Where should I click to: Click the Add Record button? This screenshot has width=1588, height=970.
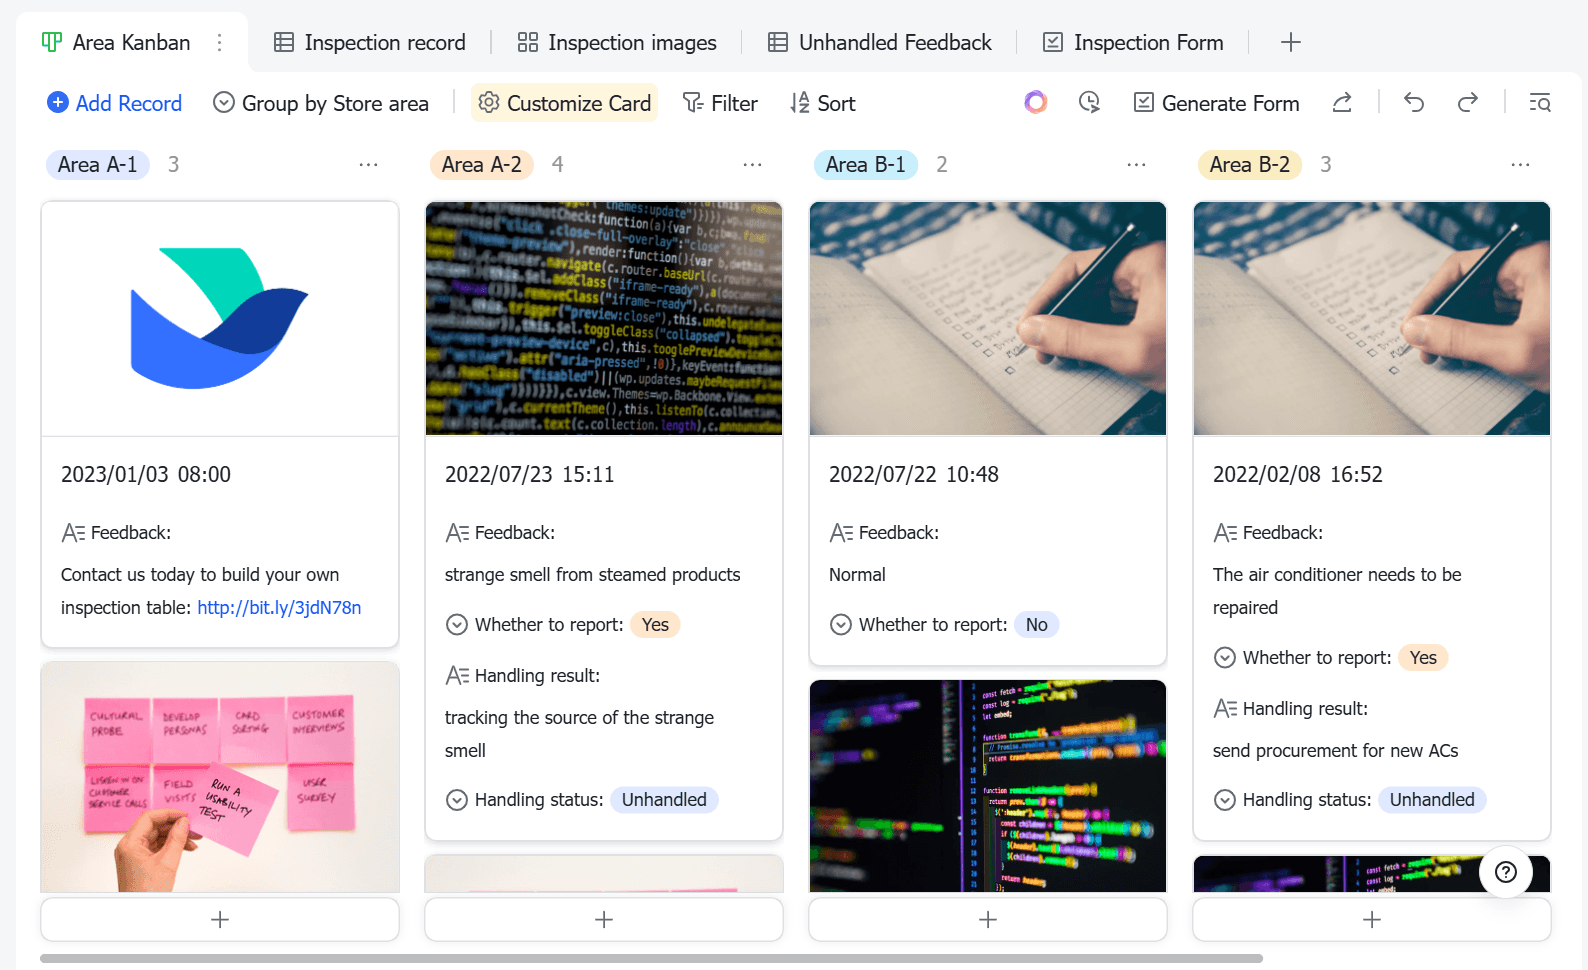point(115,103)
